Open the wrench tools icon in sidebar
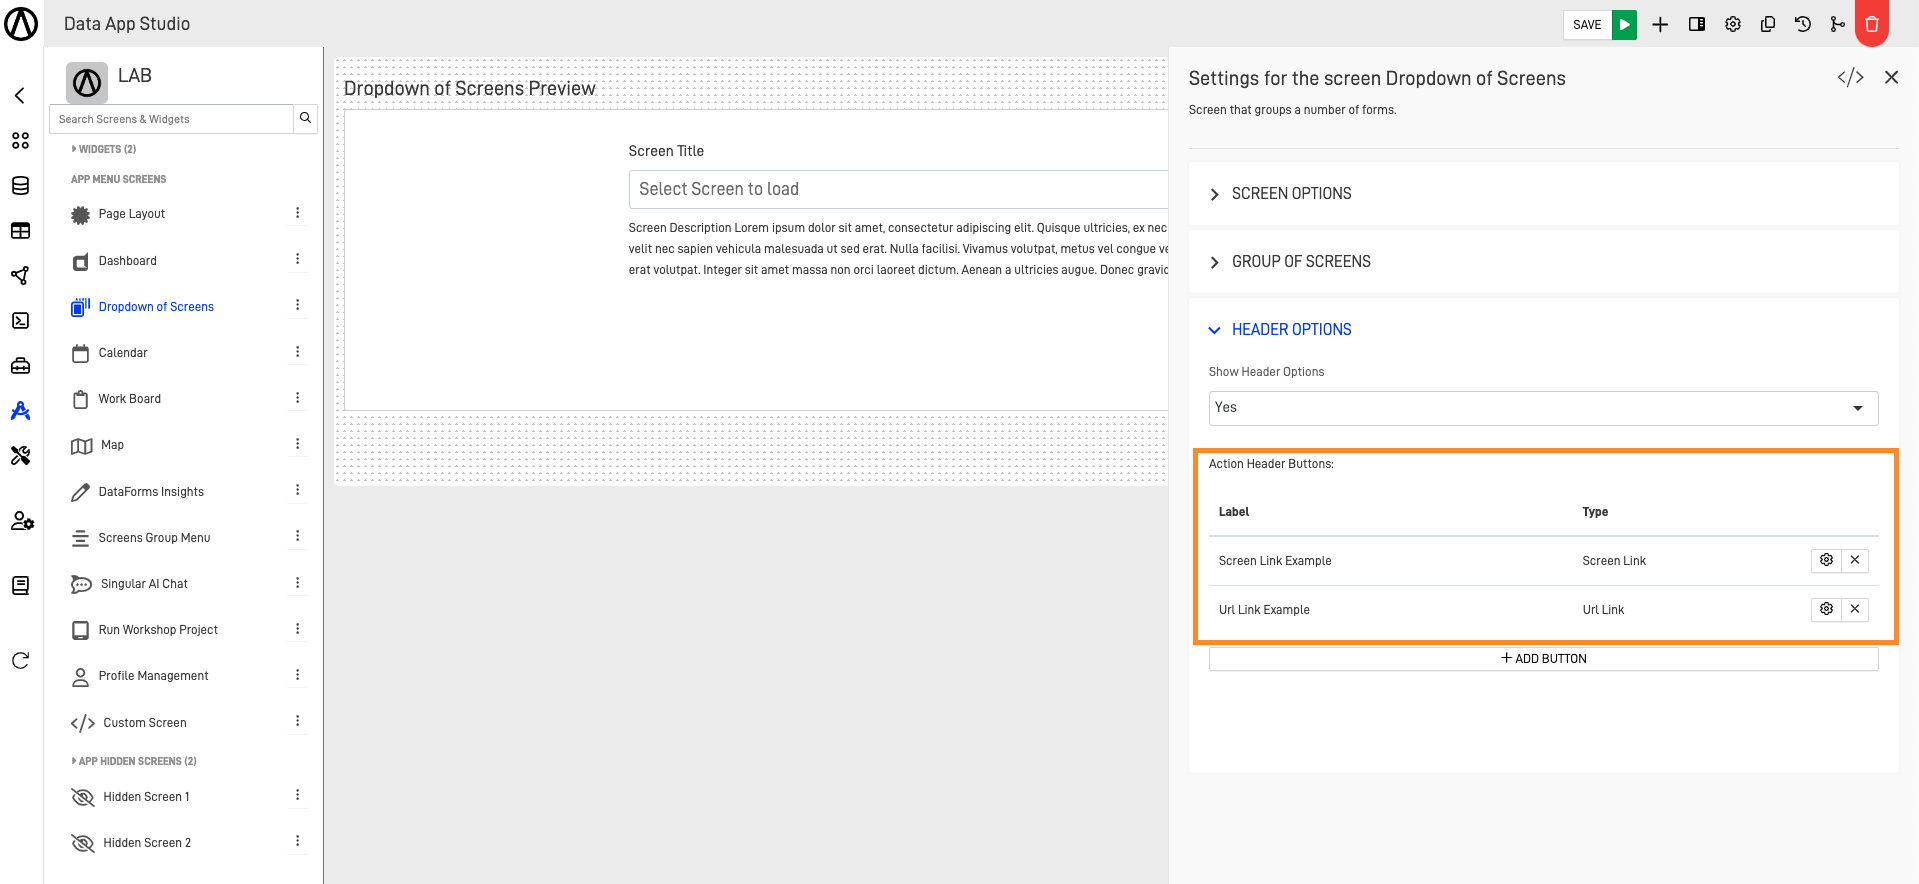This screenshot has width=1919, height=884. [20, 456]
